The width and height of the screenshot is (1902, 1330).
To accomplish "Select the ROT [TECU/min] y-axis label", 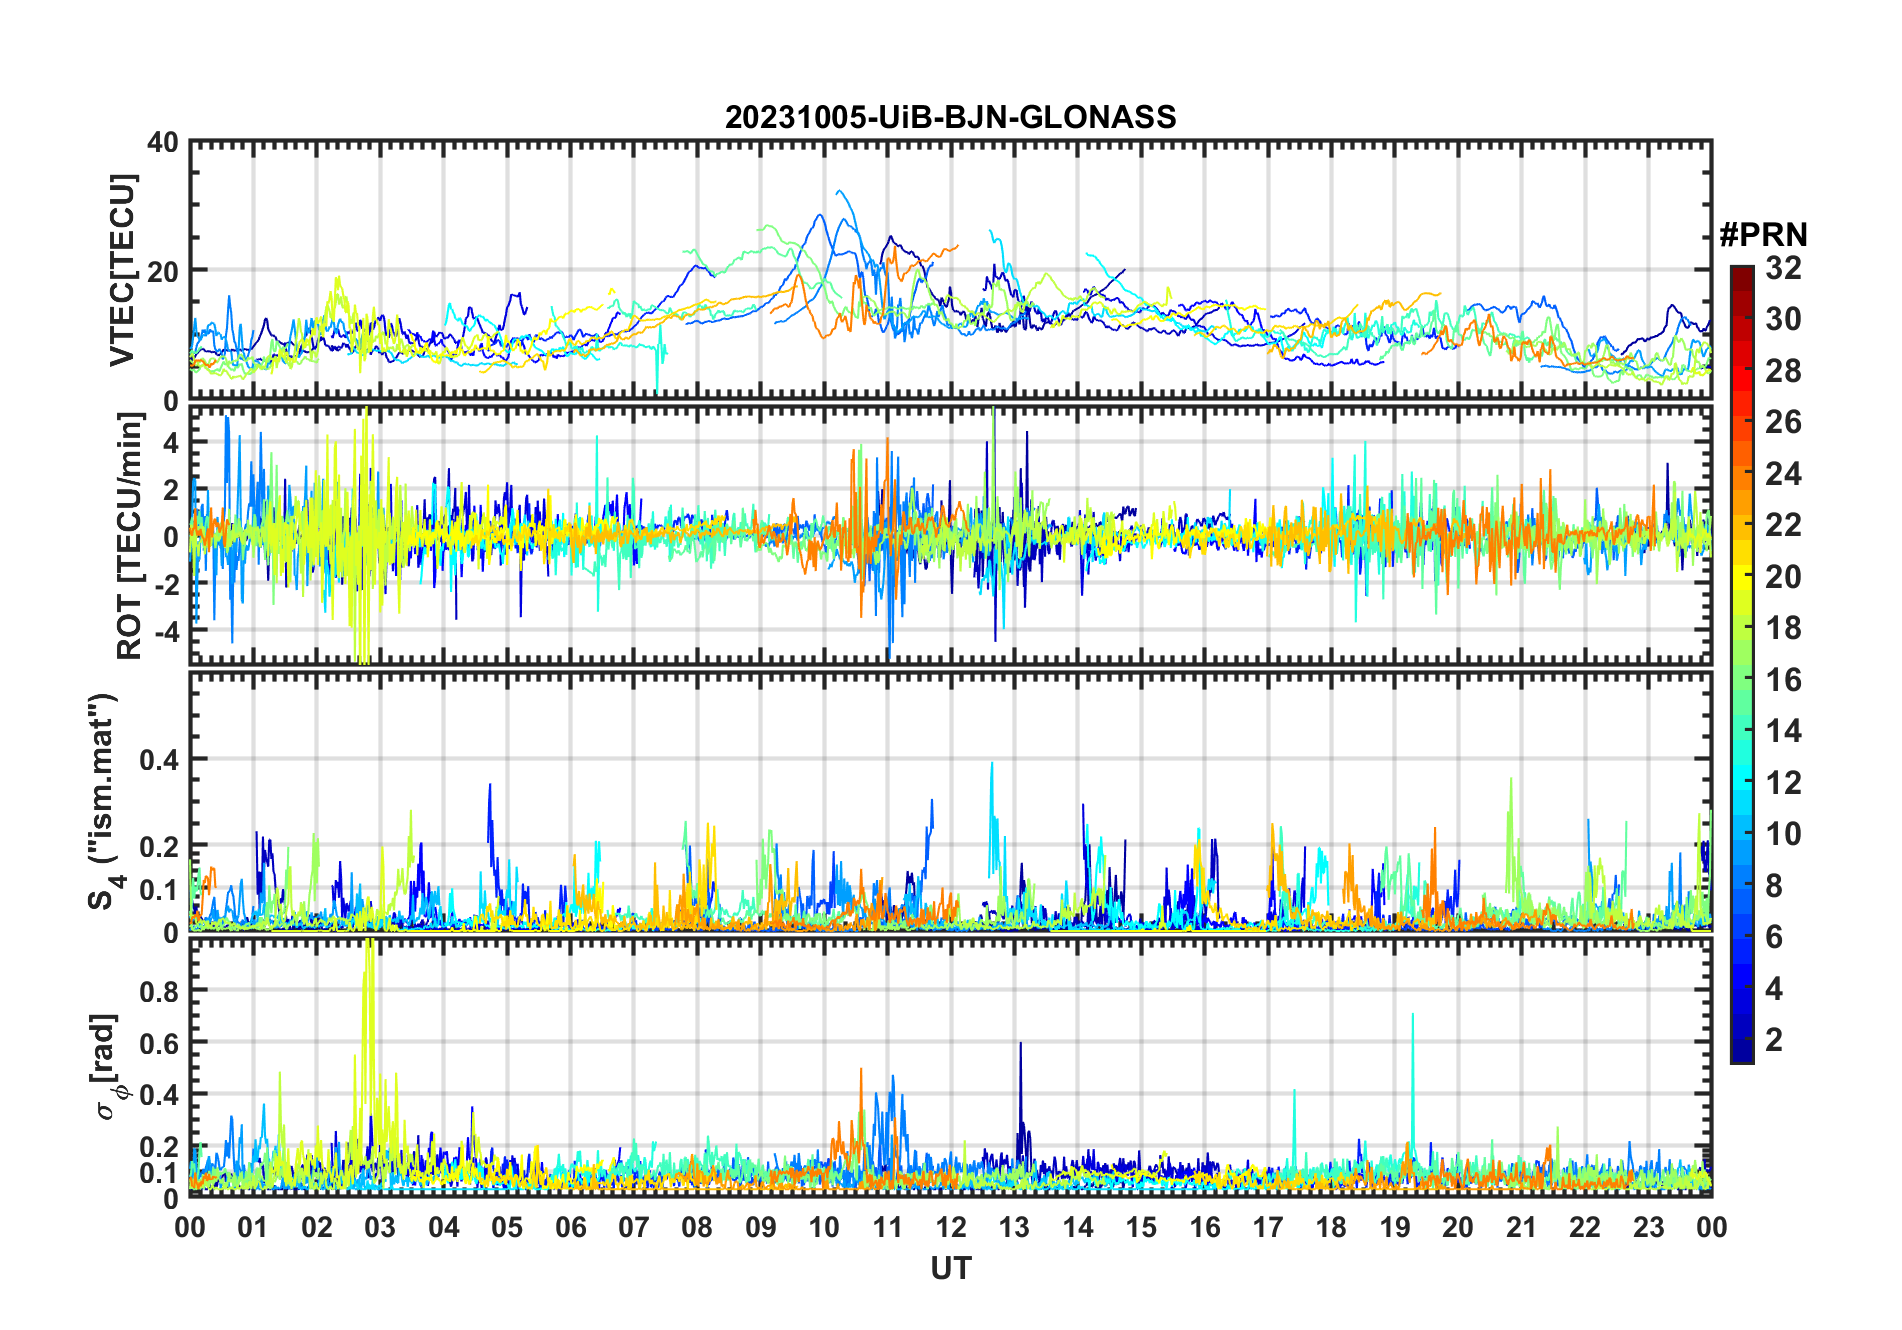I will (x=130, y=535).
